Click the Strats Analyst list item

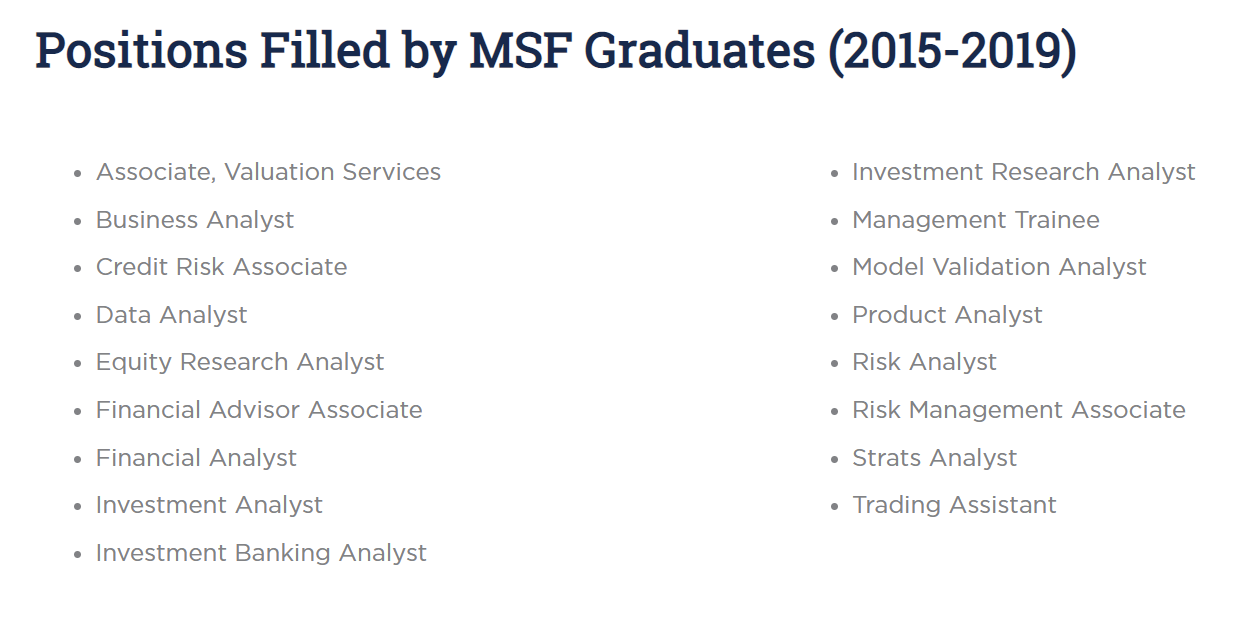pyautogui.click(x=934, y=458)
